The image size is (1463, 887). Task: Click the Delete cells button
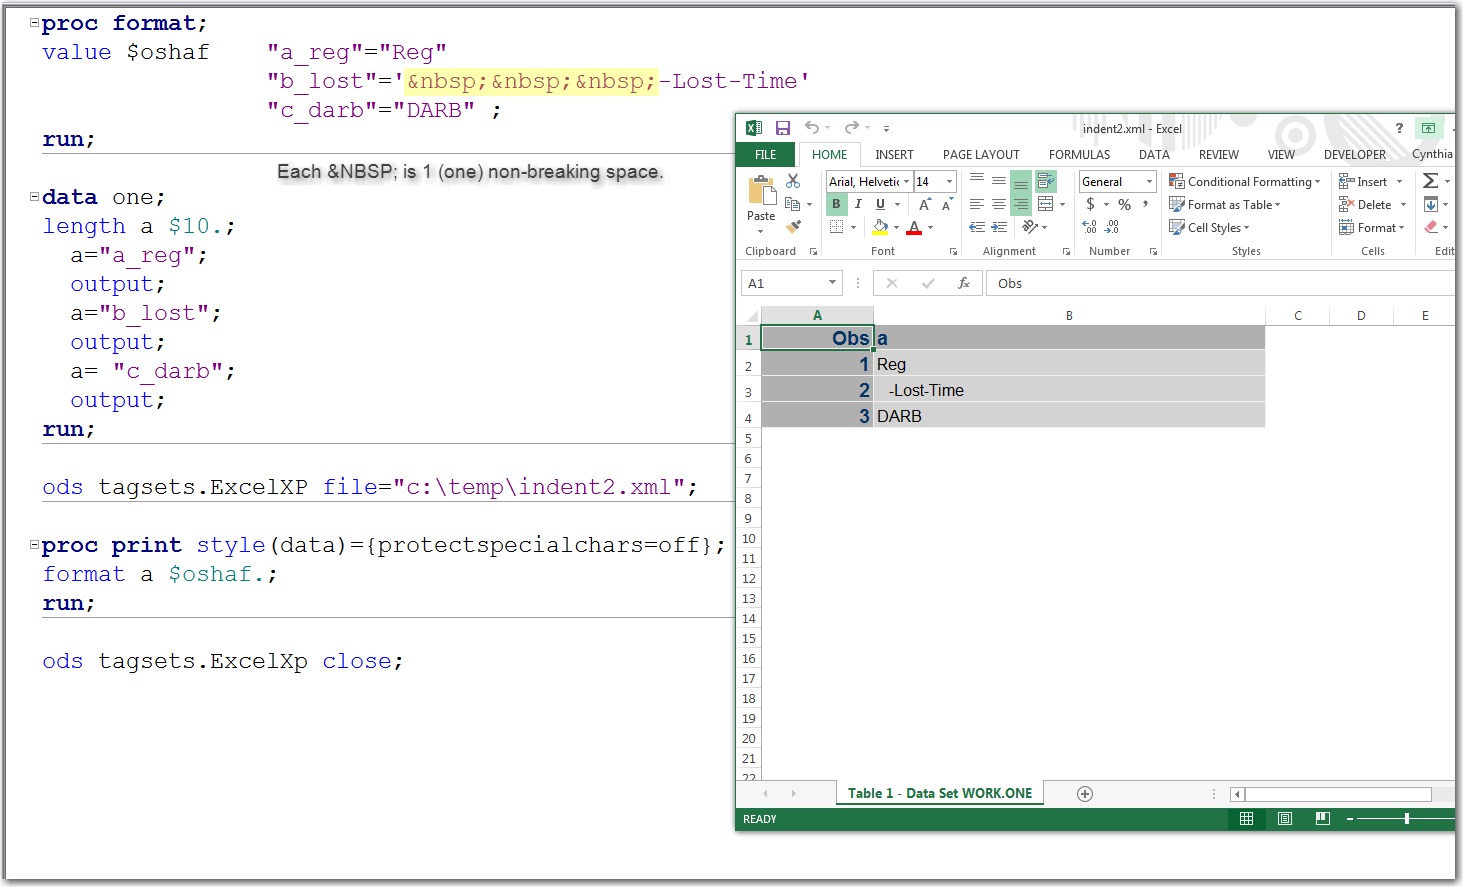pyautogui.click(x=1368, y=204)
